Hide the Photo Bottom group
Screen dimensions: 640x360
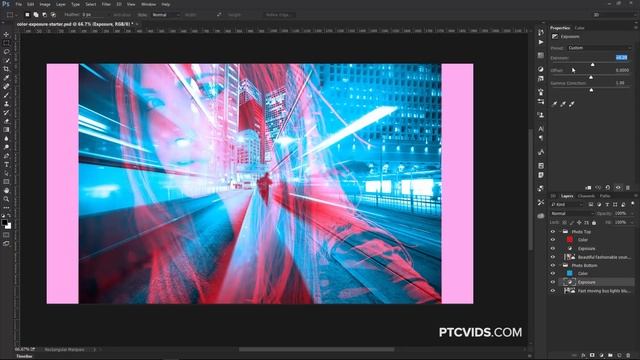pyautogui.click(x=553, y=265)
